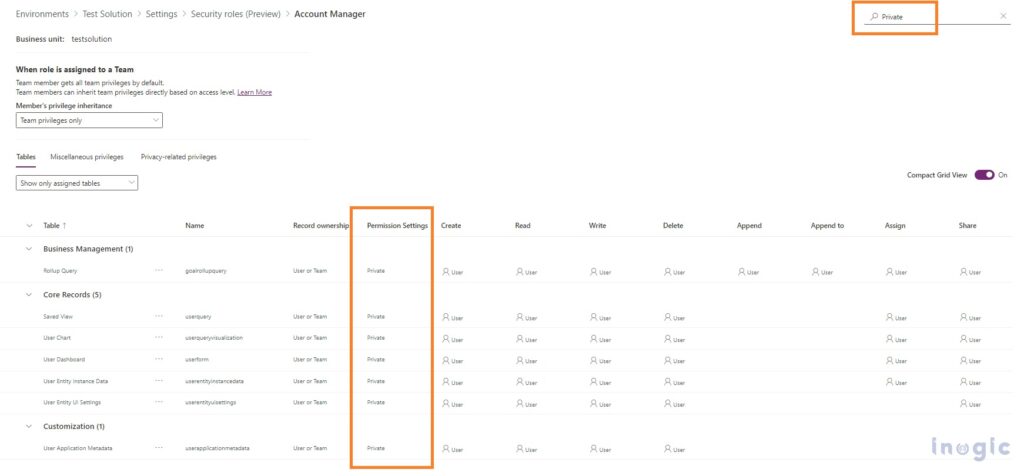
Task: Open the Learn More link
Action: click(254, 92)
